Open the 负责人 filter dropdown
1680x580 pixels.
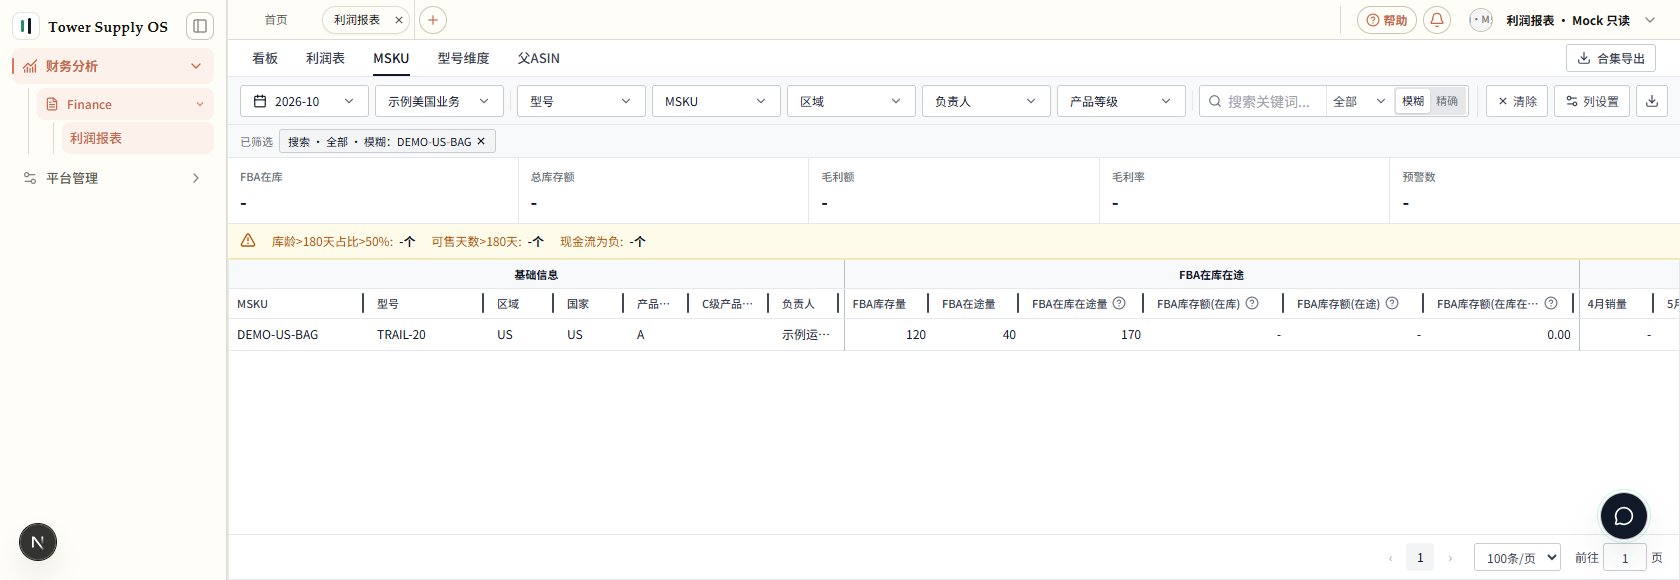986,101
